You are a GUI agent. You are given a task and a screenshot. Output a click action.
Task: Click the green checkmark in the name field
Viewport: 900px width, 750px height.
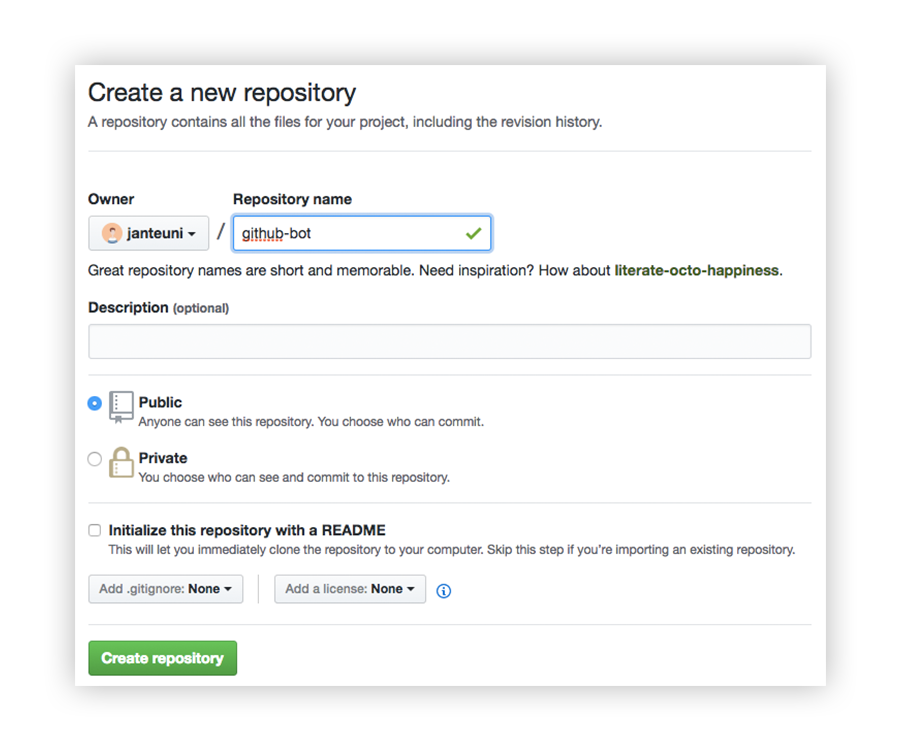(474, 232)
